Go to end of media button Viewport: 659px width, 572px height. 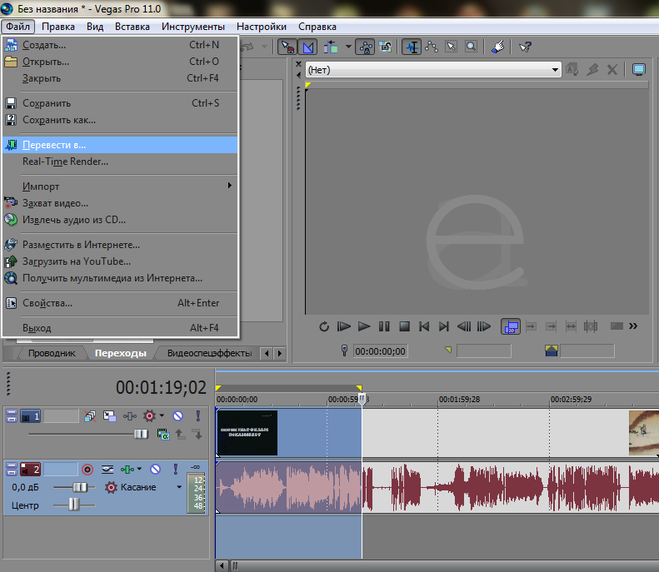(x=444, y=327)
